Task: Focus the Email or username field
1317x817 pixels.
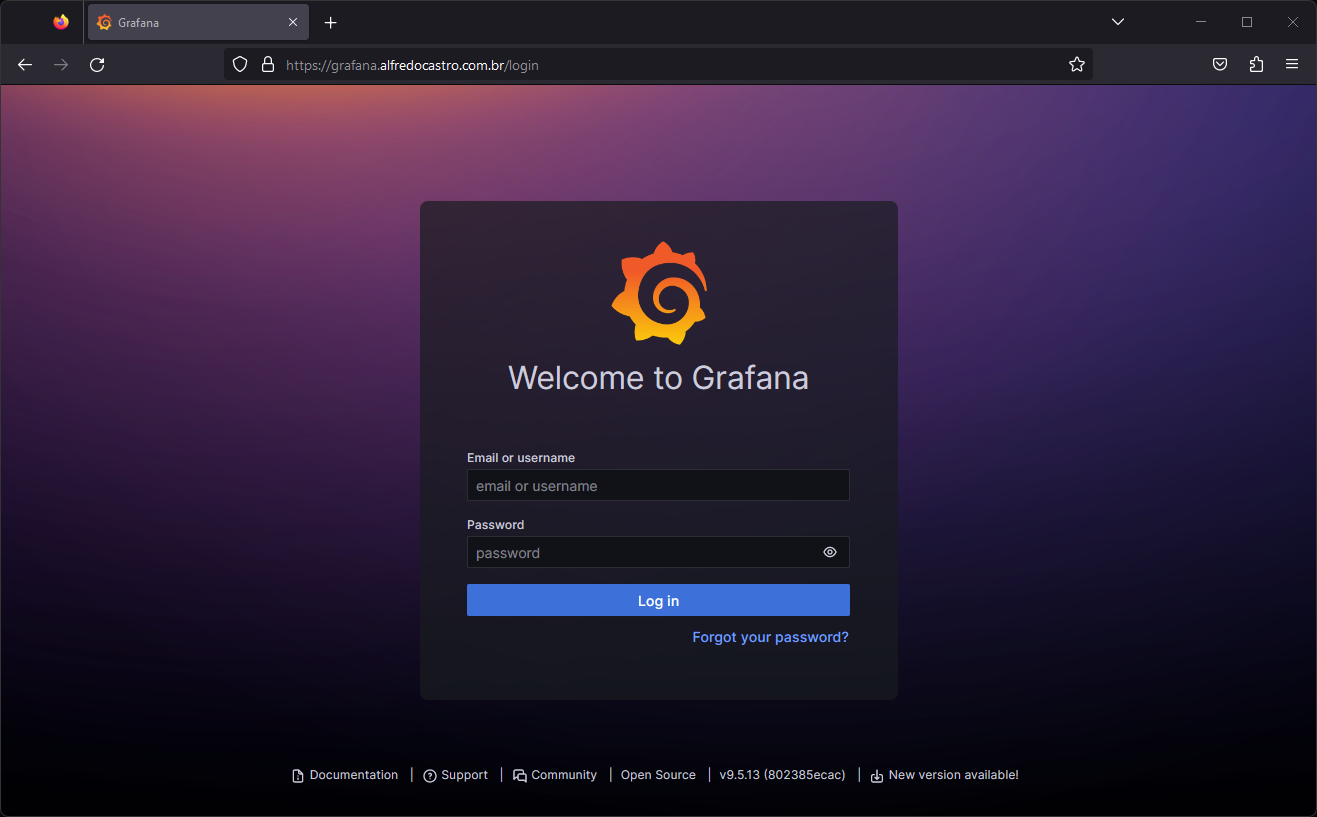Action: [x=658, y=485]
